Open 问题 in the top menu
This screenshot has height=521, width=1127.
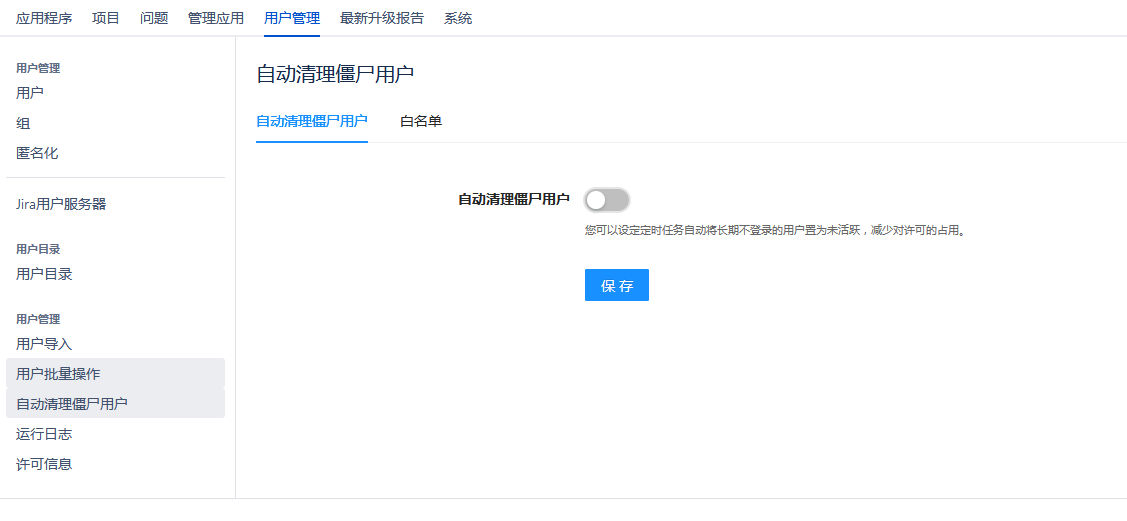coord(154,18)
